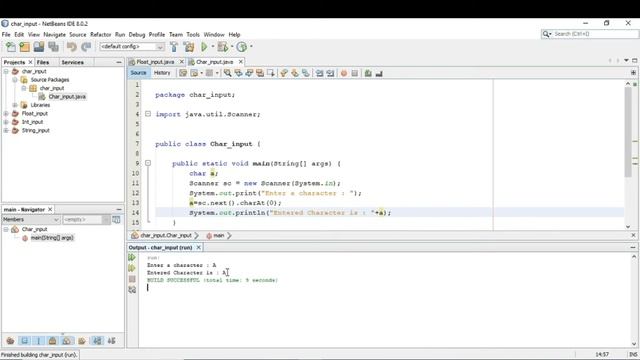Click the Search (Ctrl+I) field

tap(595, 34)
